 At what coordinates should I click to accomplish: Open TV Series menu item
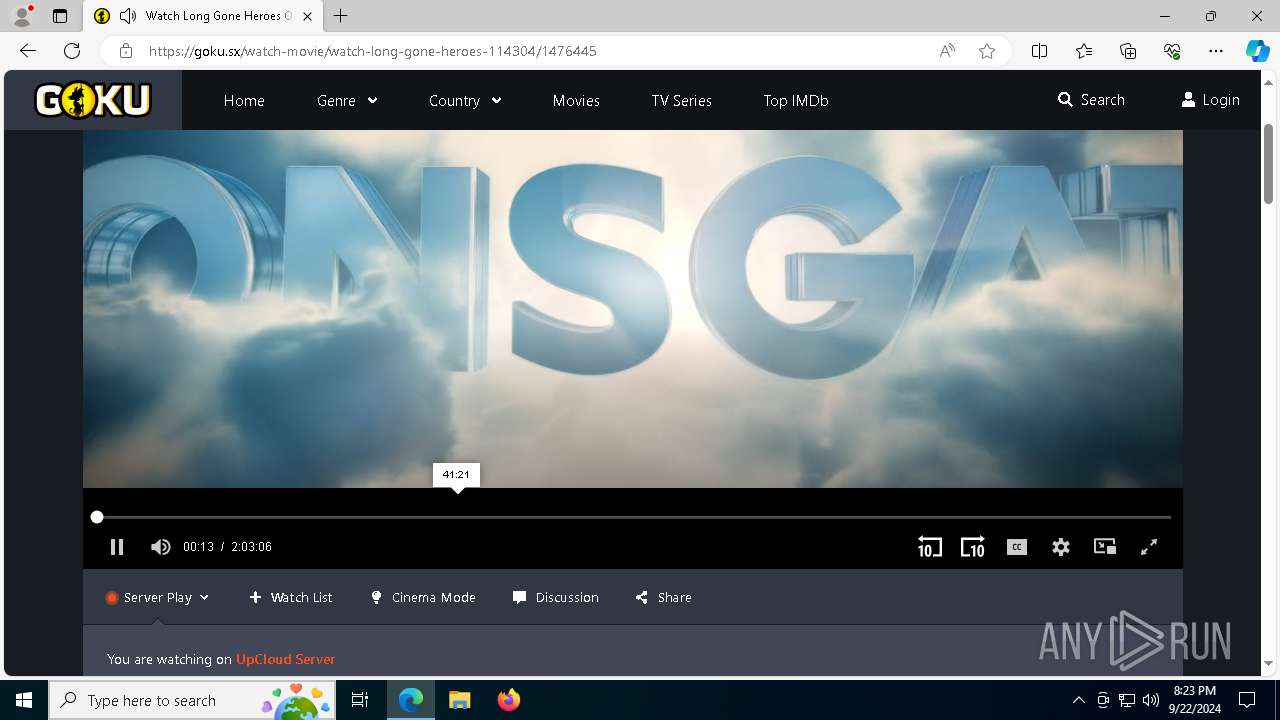tap(682, 101)
